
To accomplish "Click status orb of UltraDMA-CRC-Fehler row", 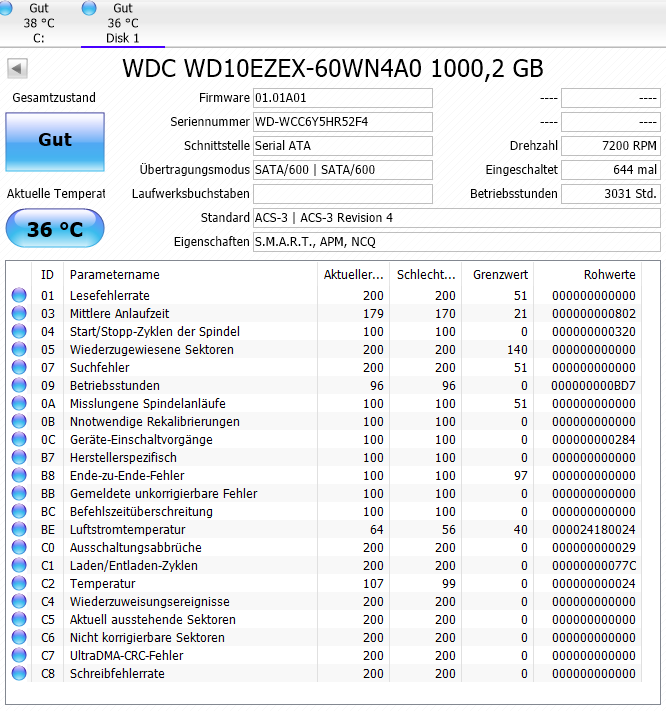I will point(19,656).
